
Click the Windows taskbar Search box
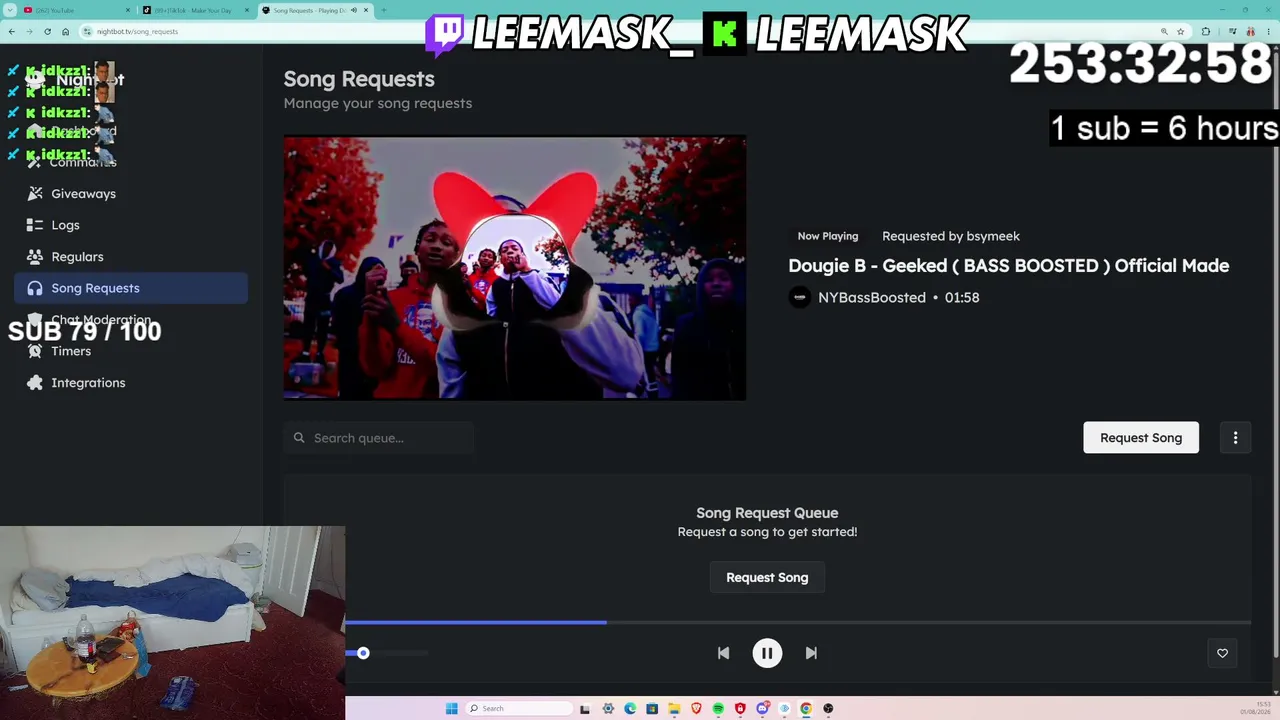tap(520, 709)
